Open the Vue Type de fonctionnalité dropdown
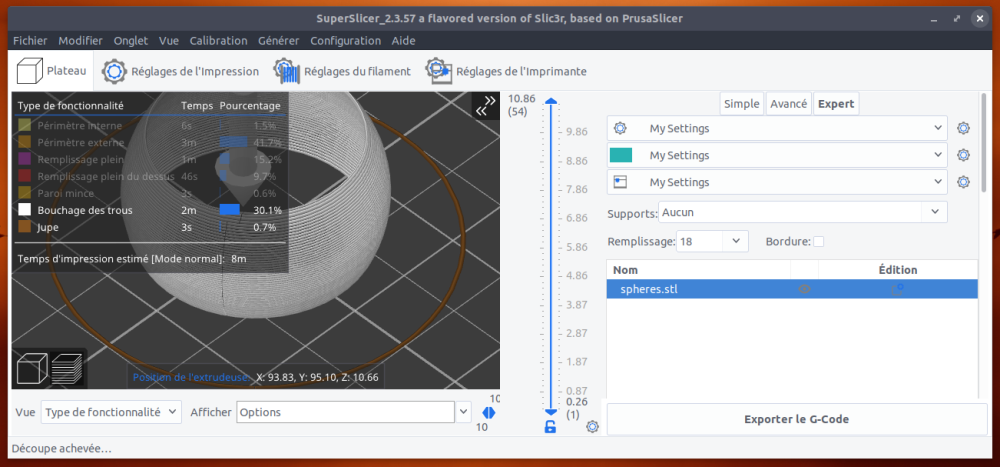 [111, 412]
